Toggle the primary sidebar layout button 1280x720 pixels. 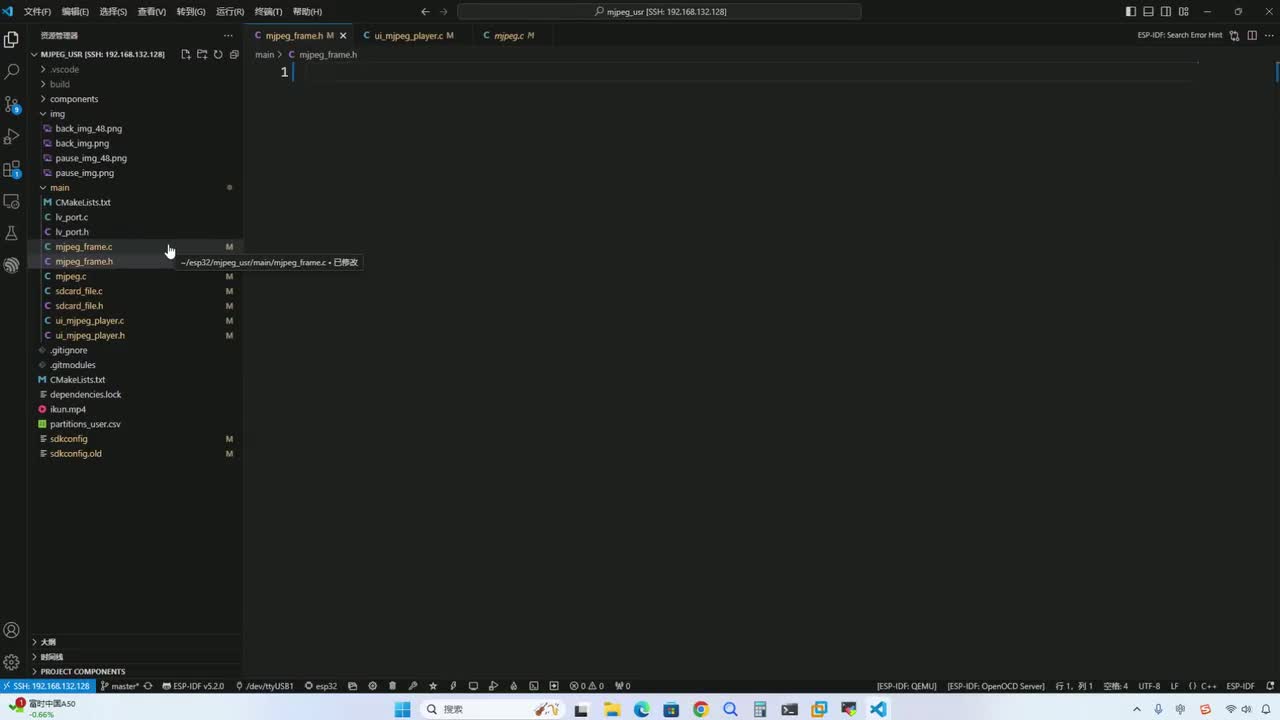[x=1131, y=12]
